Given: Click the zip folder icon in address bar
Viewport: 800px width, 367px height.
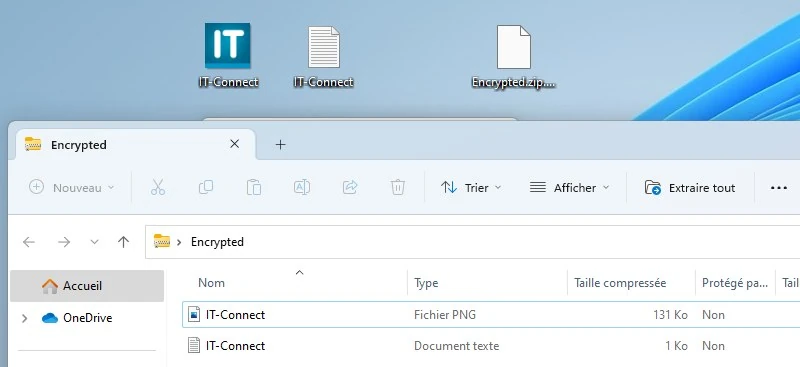Looking at the screenshot, I should point(162,241).
